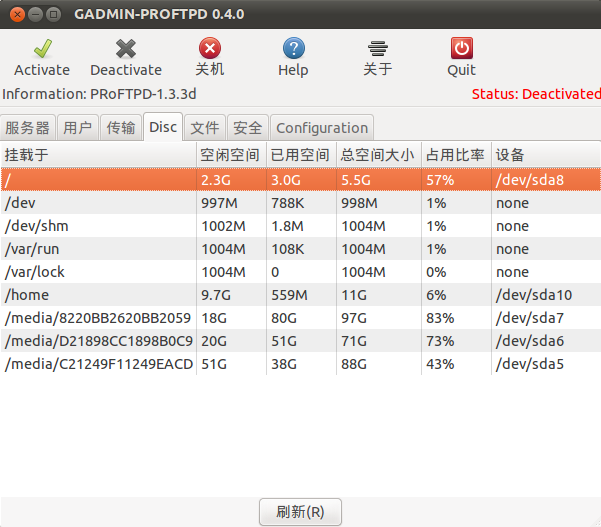The width and height of the screenshot is (601, 527).
Task: Open the 关于 about icon
Action: tap(378, 49)
